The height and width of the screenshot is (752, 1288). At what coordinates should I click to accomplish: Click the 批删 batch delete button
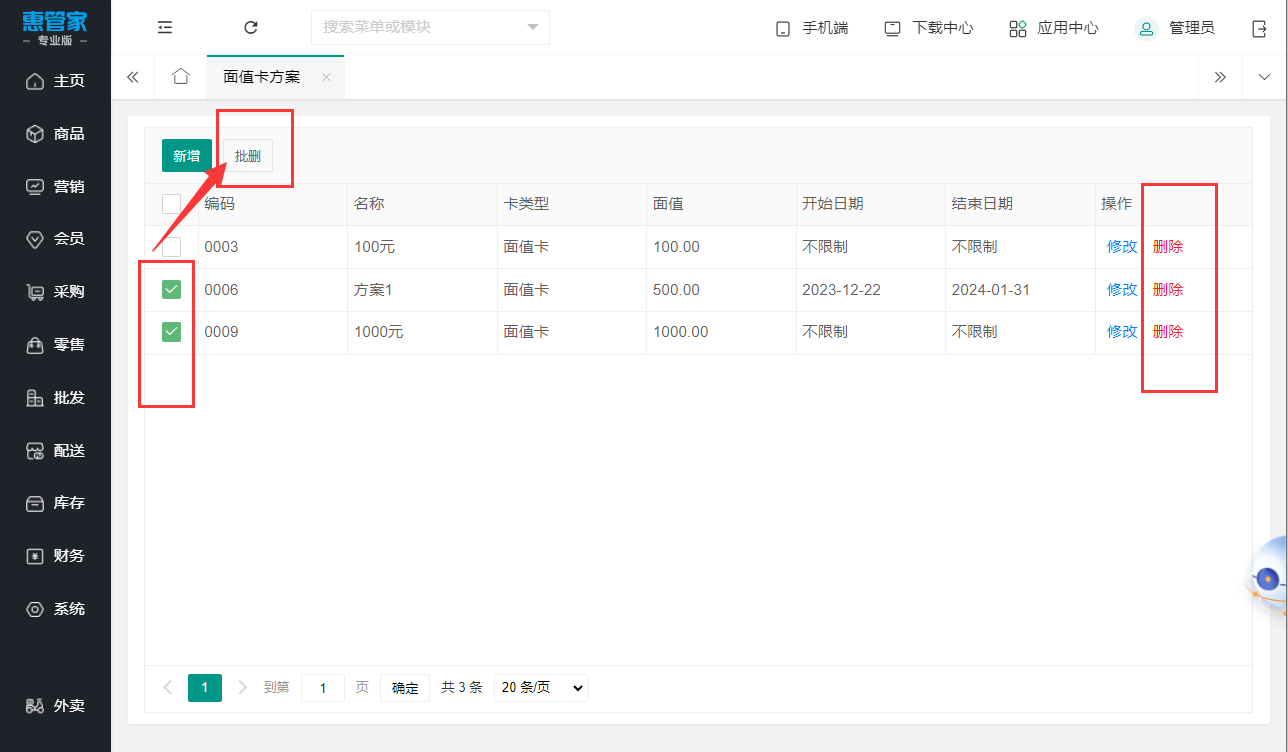point(247,156)
